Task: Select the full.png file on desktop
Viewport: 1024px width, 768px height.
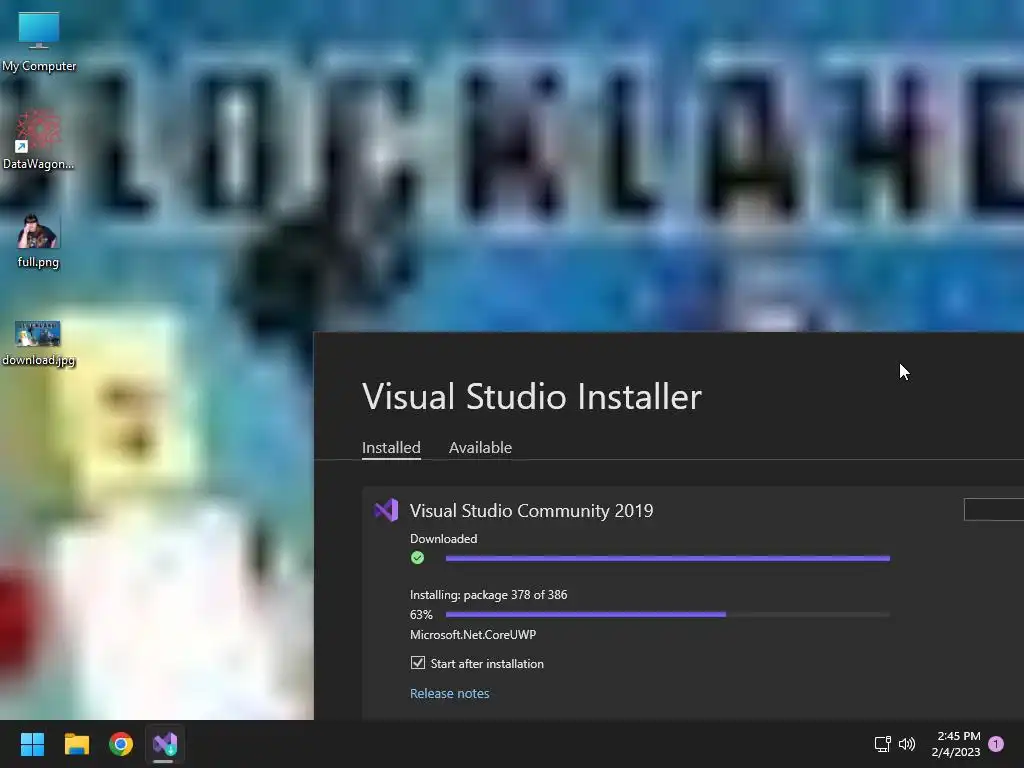Action: pyautogui.click(x=38, y=240)
